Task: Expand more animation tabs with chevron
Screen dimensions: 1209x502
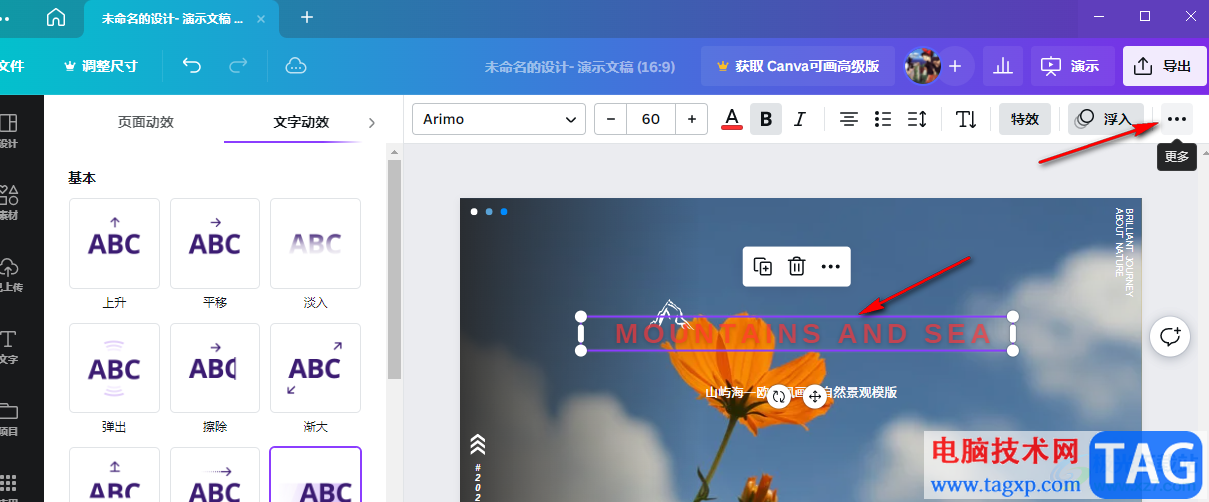Action: [x=372, y=122]
